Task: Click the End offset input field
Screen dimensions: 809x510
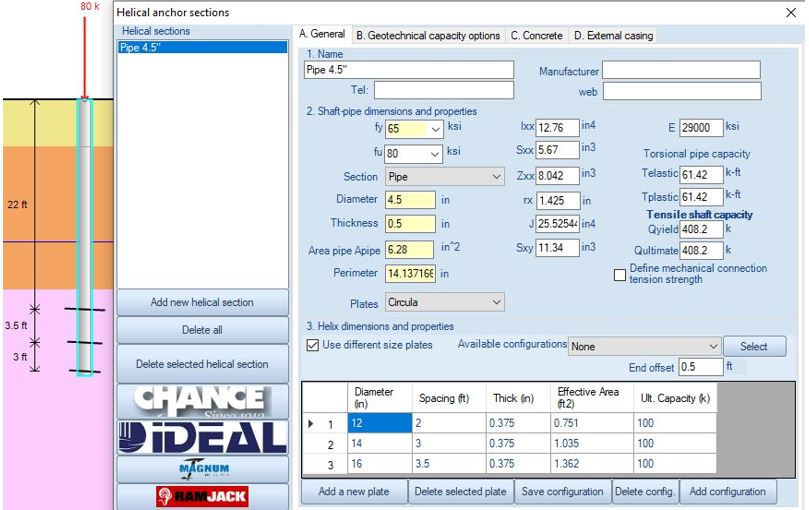Action: (x=701, y=367)
